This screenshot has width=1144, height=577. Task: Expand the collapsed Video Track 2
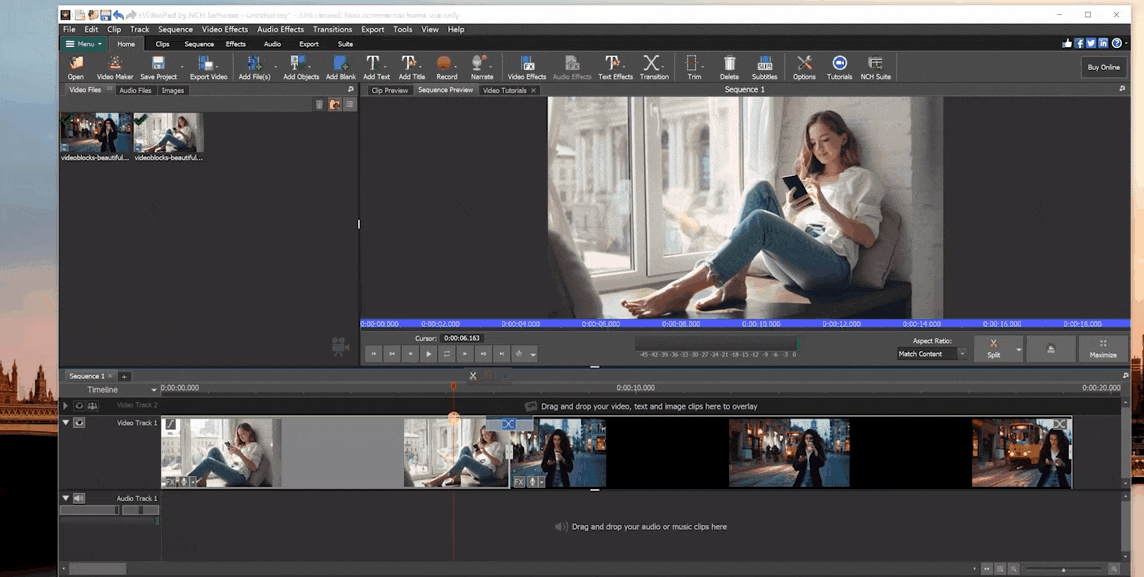[66, 406]
